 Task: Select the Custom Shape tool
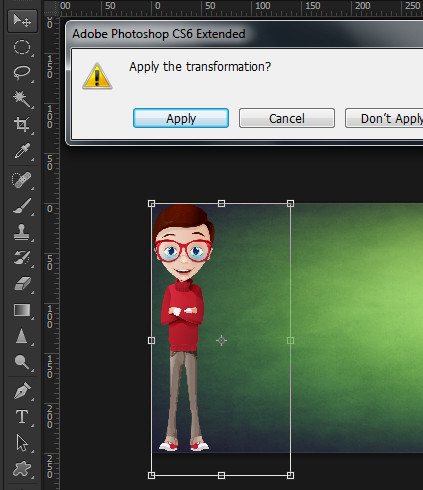(x=22, y=469)
